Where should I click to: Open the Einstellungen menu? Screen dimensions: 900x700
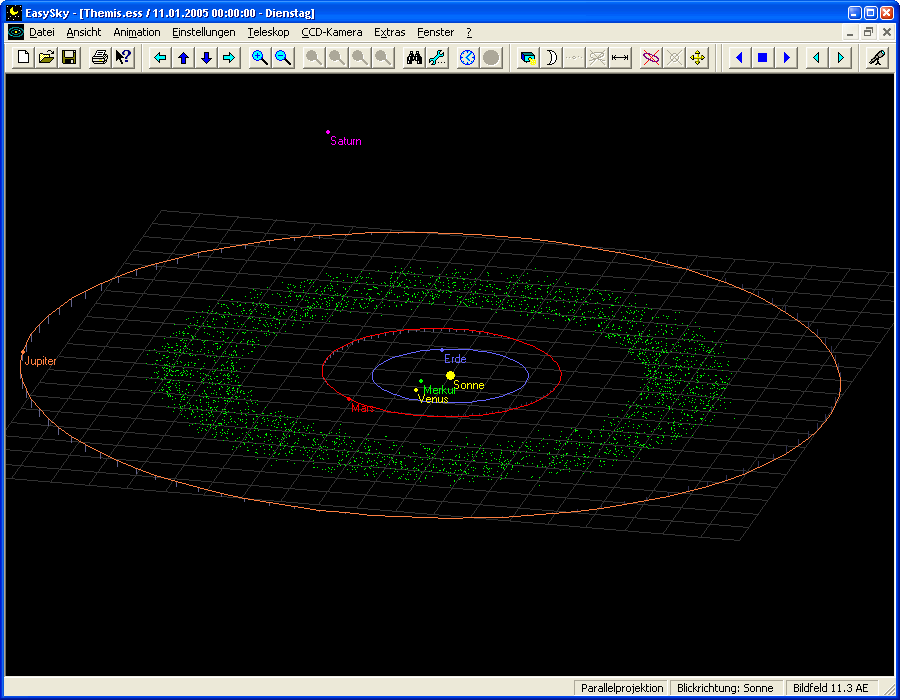click(x=203, y=32)
